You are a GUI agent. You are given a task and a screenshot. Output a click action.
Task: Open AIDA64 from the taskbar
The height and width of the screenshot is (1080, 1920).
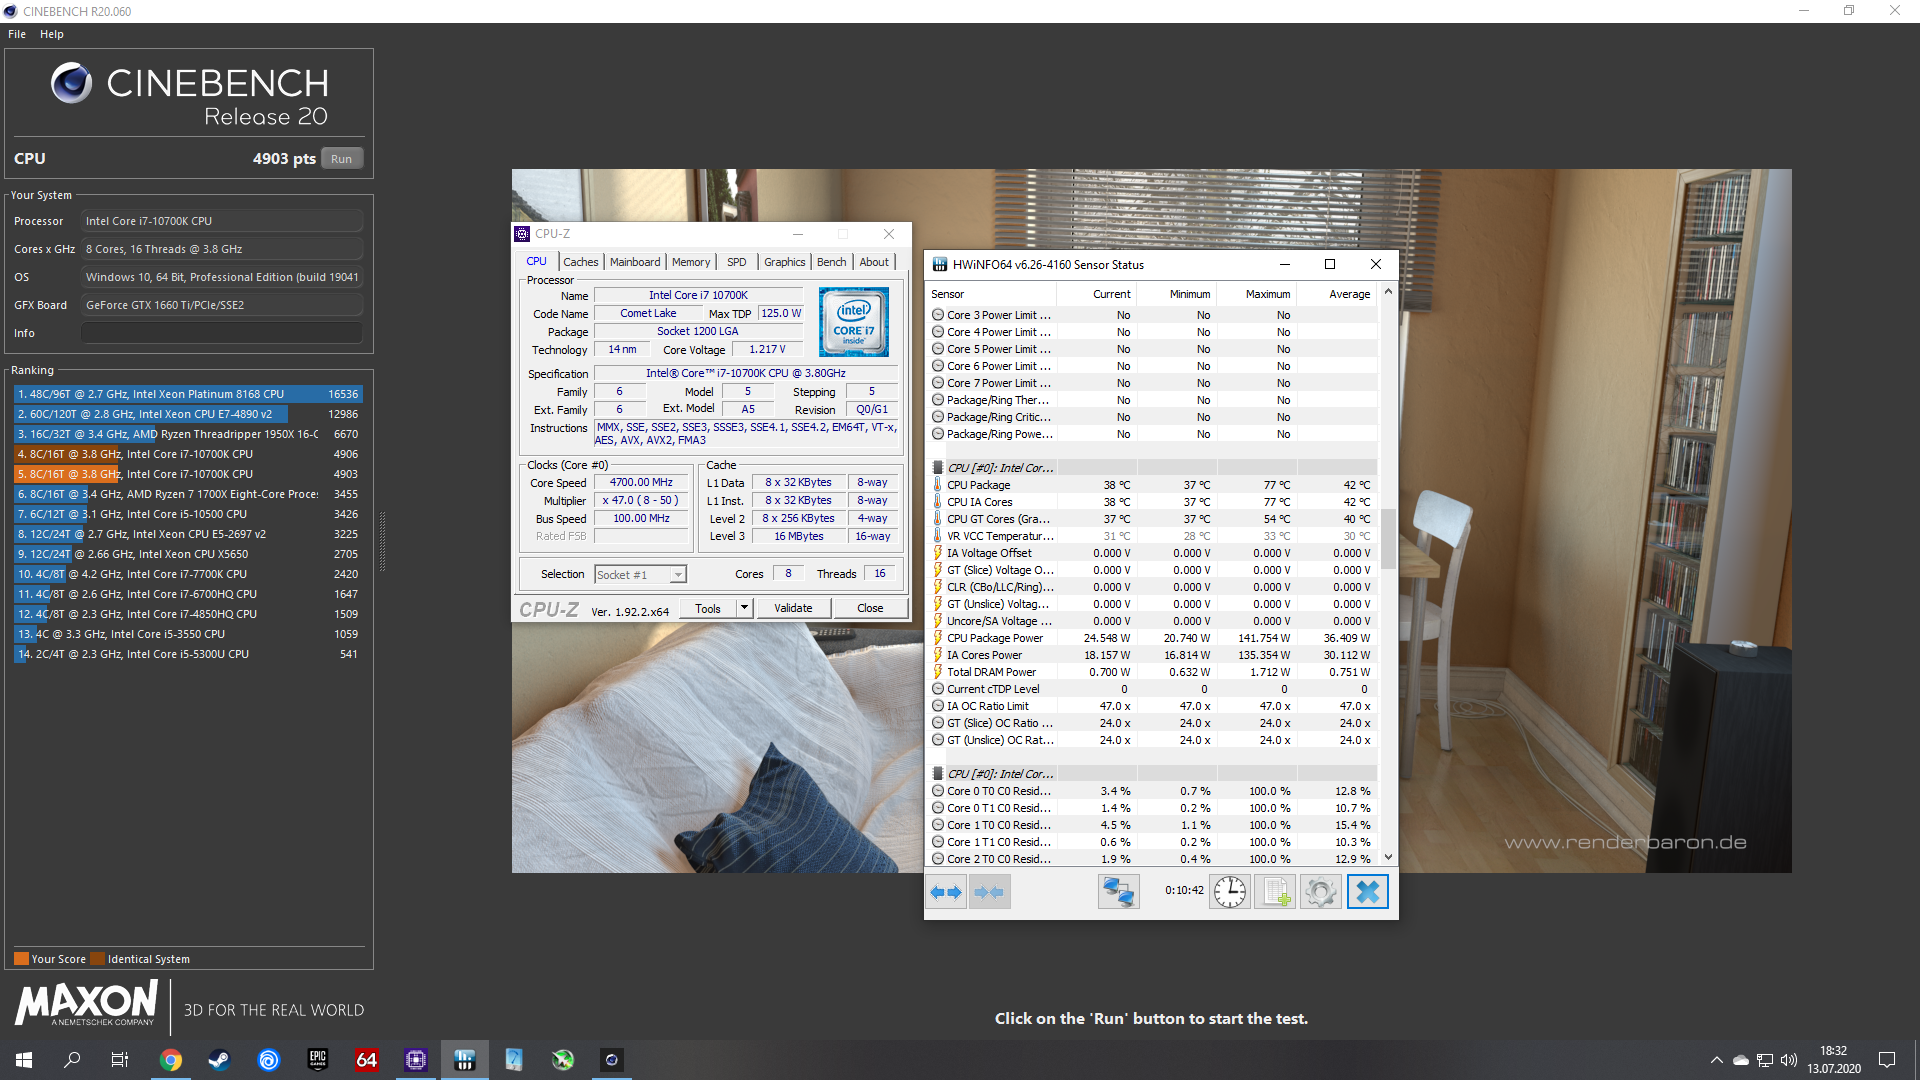click(x=367, y=1060)
